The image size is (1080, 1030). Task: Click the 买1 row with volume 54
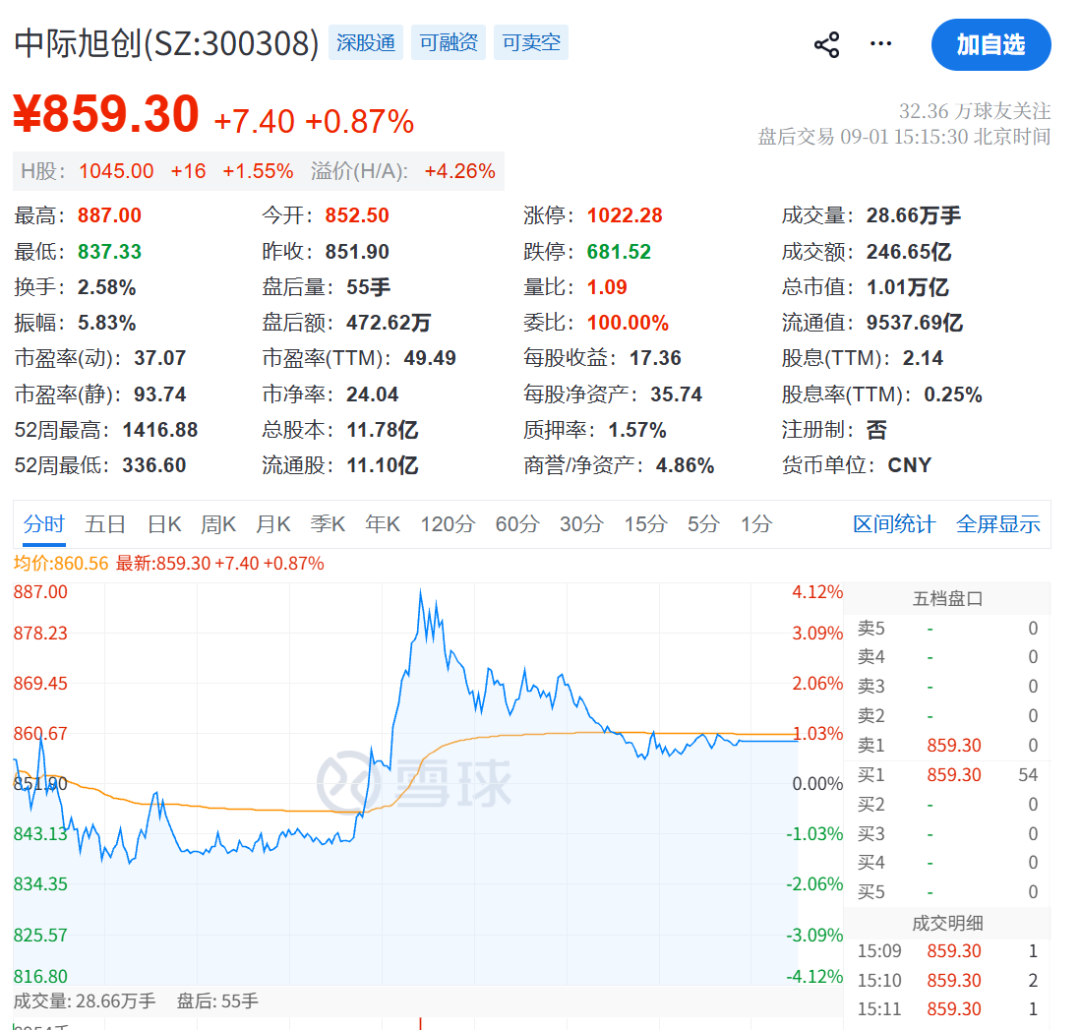click(947, 774)
